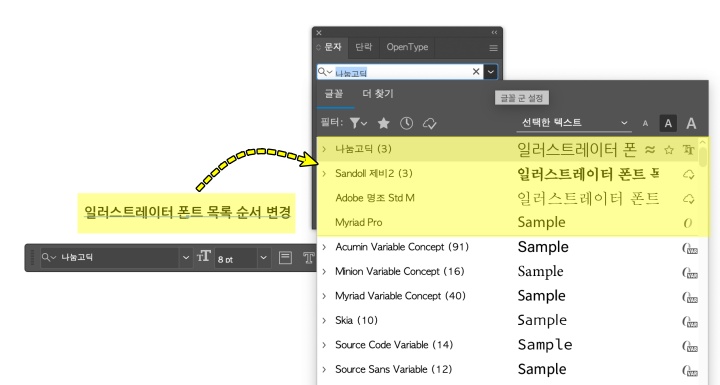Click variable font icon on Source Sans Variable
This screenshot has height=385, width=720.
690,370
